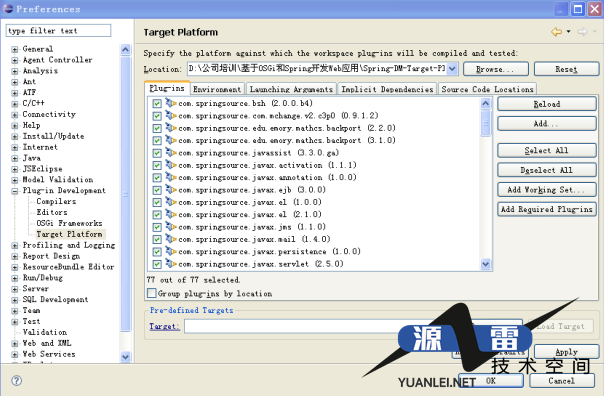Click plug-in icon for com.springsource.bsh
This screenshot has width=604, height=396.
[171, 103]
